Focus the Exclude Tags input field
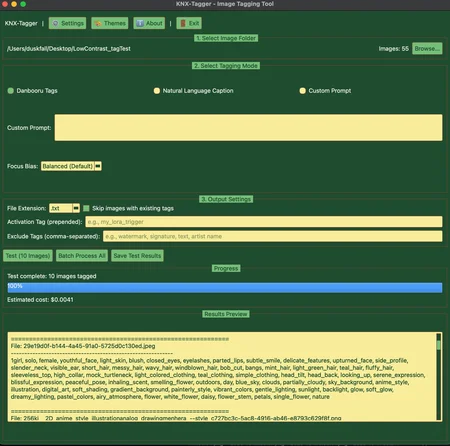The image size is (450, 446). tap(273, 236)
